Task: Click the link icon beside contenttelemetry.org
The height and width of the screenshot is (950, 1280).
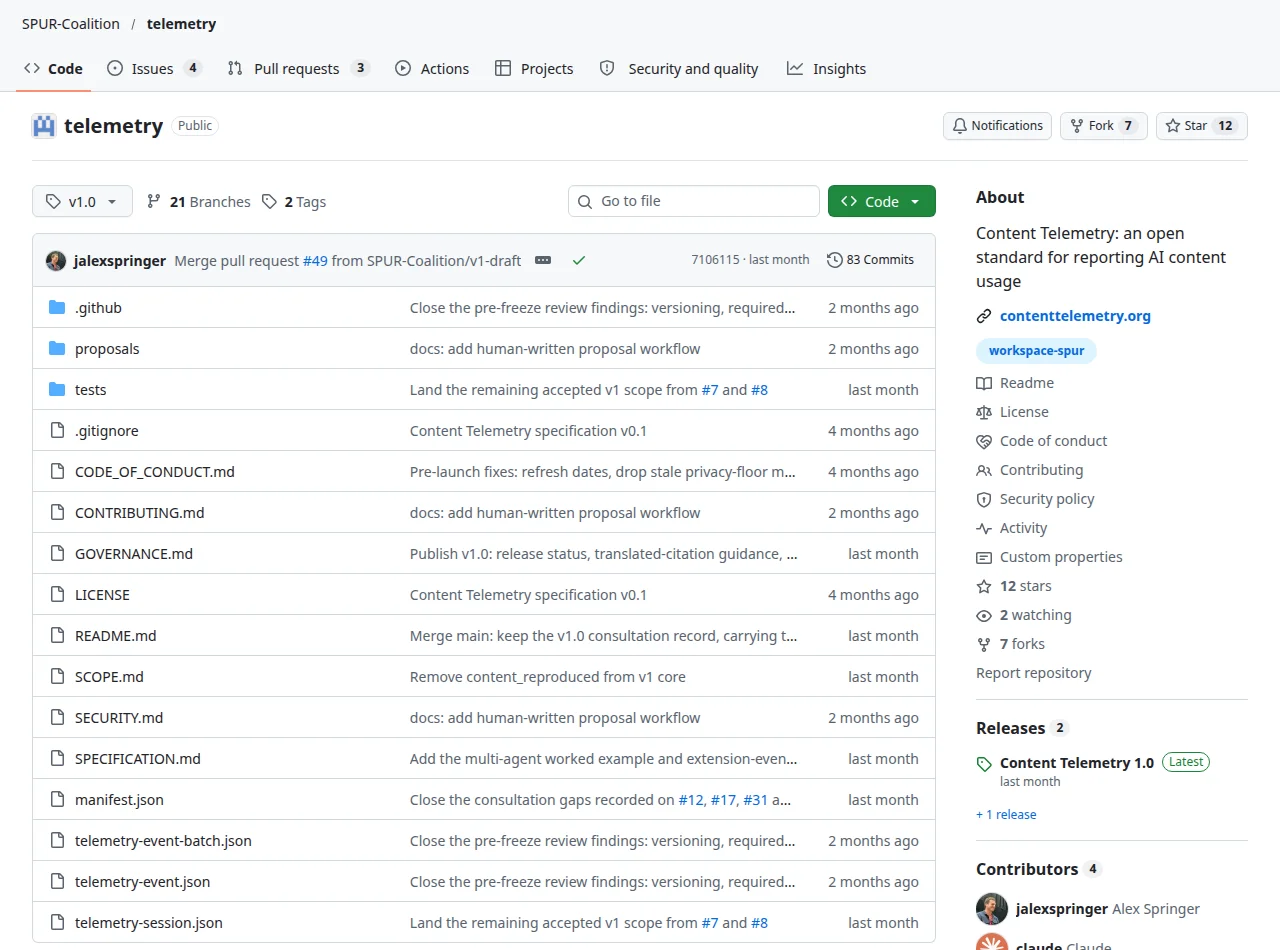Action: click(984, 316)
